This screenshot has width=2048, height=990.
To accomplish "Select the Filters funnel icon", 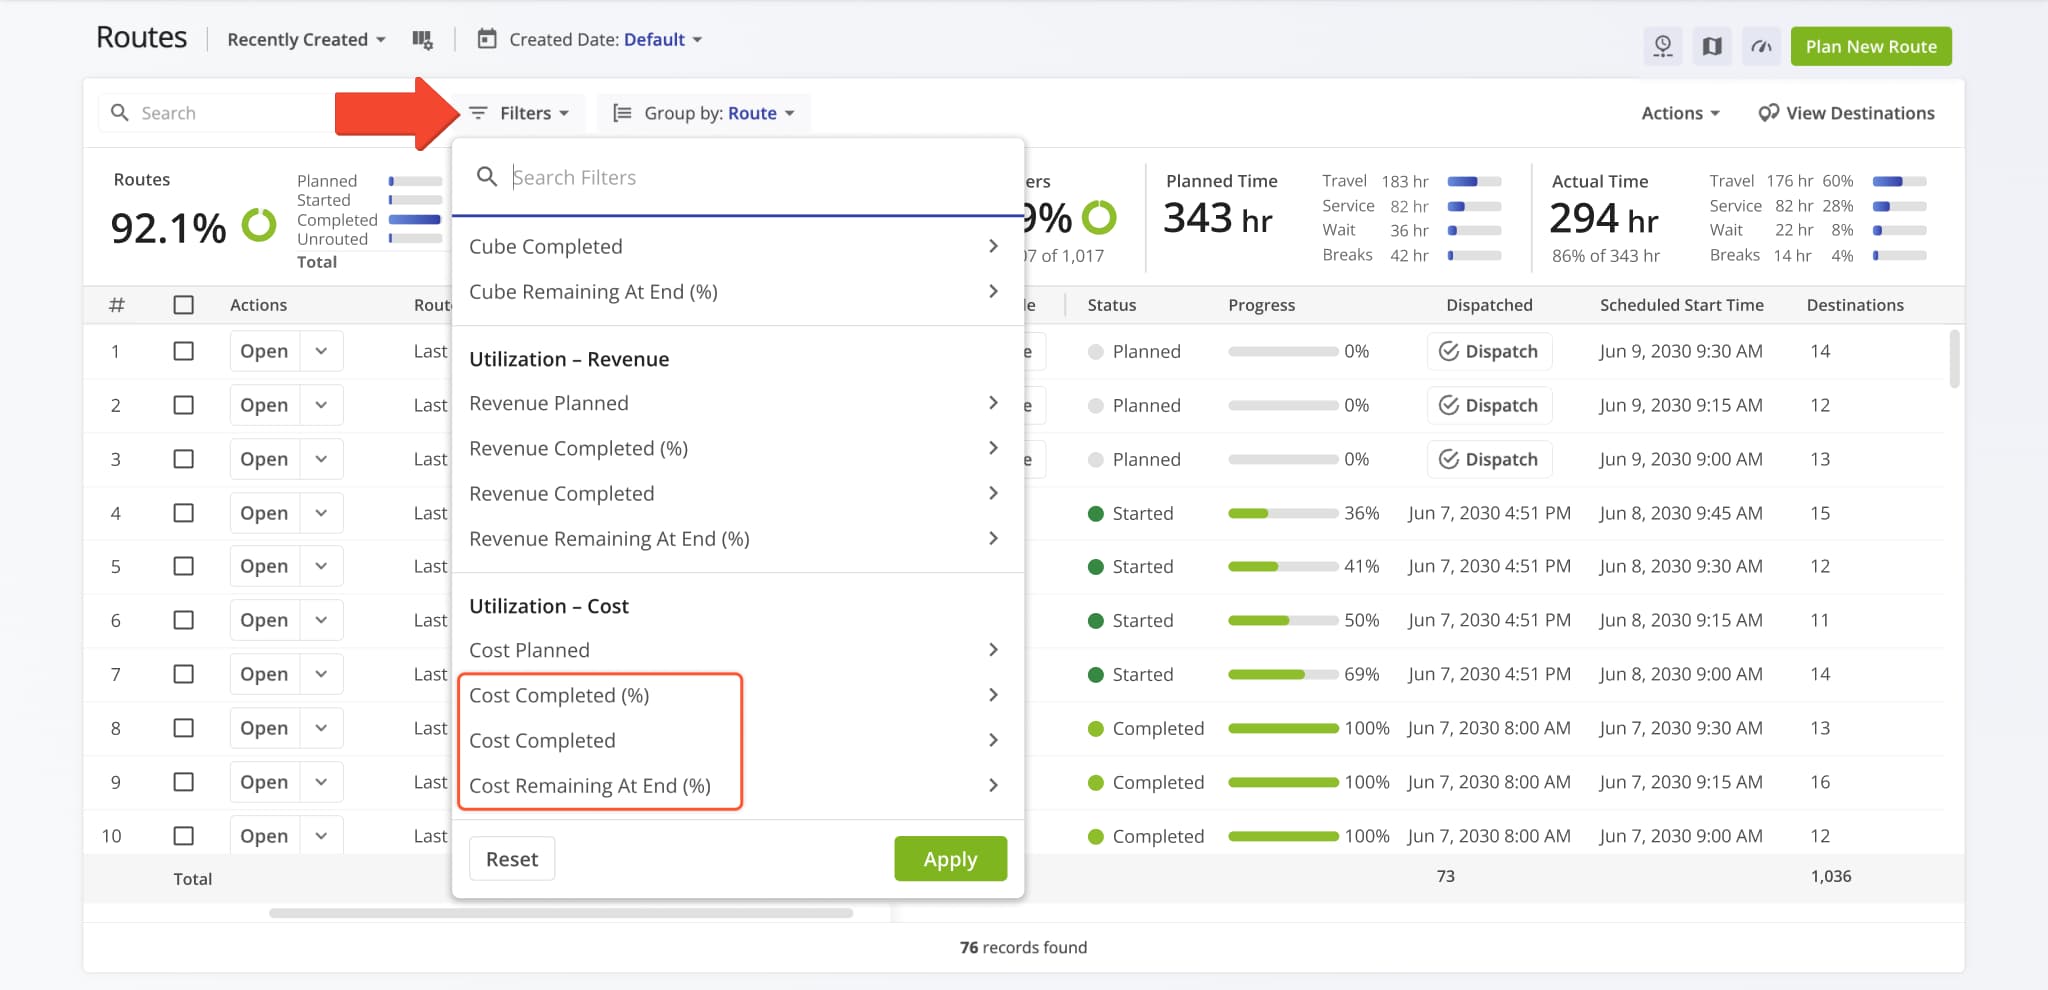I will tap(478, 113).
